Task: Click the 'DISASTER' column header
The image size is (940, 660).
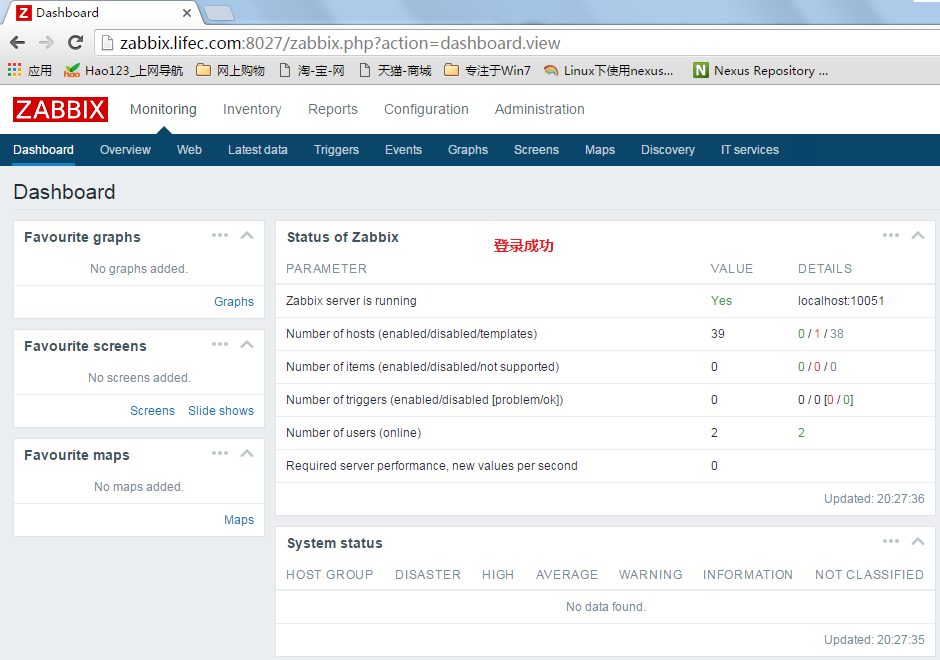Action: [428, 575]
